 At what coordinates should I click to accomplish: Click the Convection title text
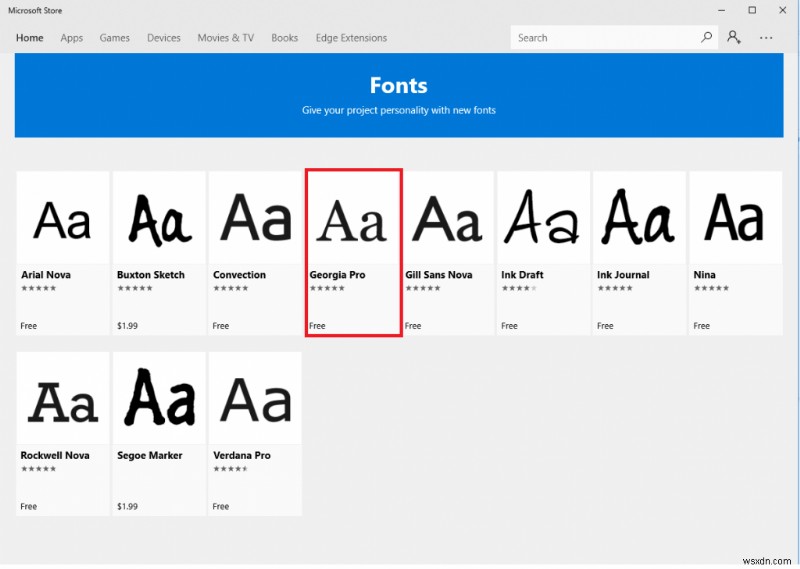239,275
